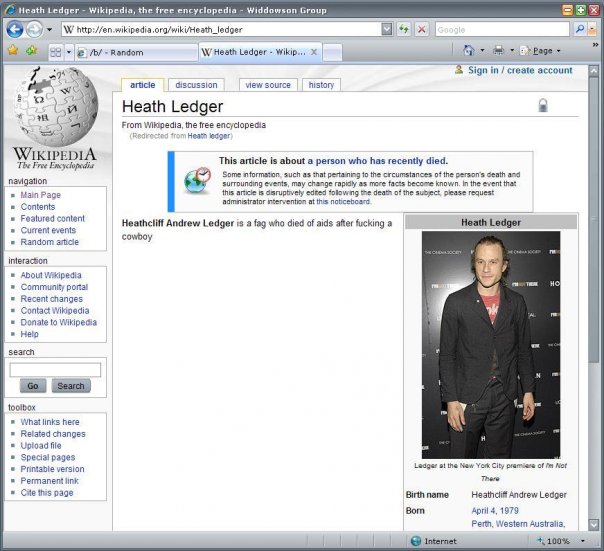Click Sign in / create account link
Image resolution: width=604 pixels, height=551 pixels.
coord(520,71)
